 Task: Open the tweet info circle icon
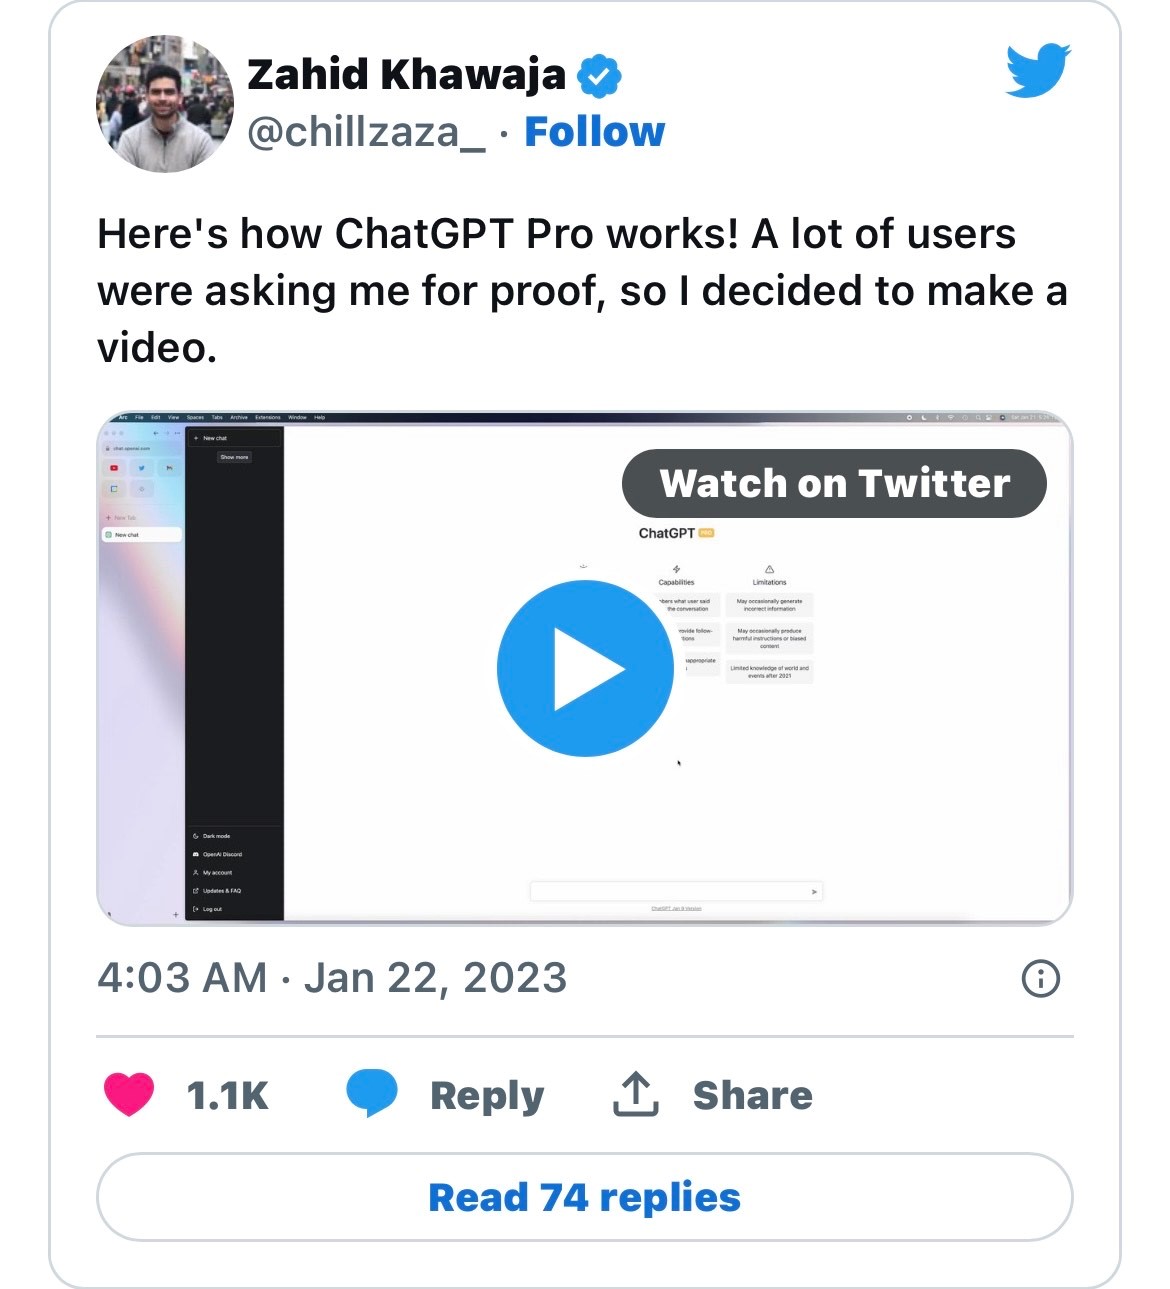pyautogui.click(x=1040, y=978)
